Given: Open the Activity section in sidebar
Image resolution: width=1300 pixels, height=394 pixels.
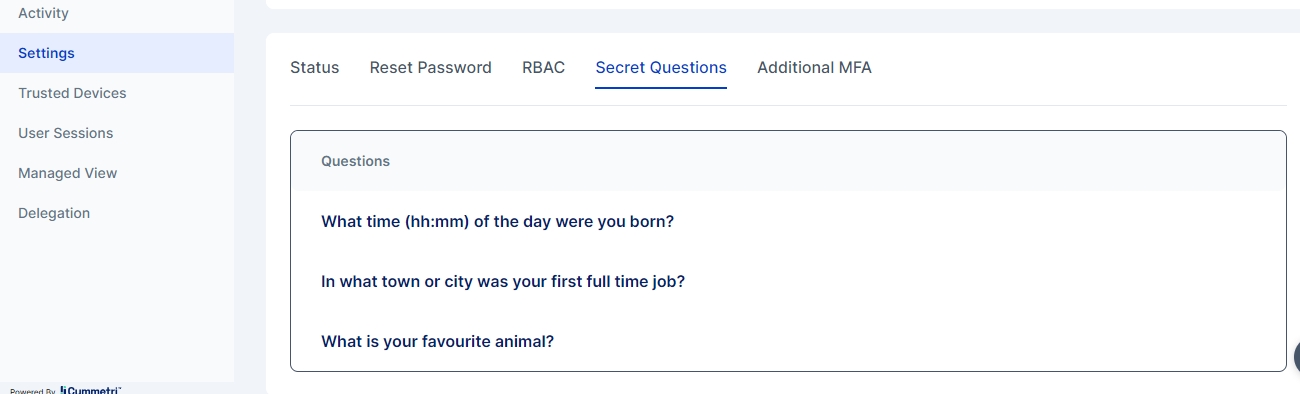Looking at the screenshot, I should pyautogui.click(x=43, y=13).
